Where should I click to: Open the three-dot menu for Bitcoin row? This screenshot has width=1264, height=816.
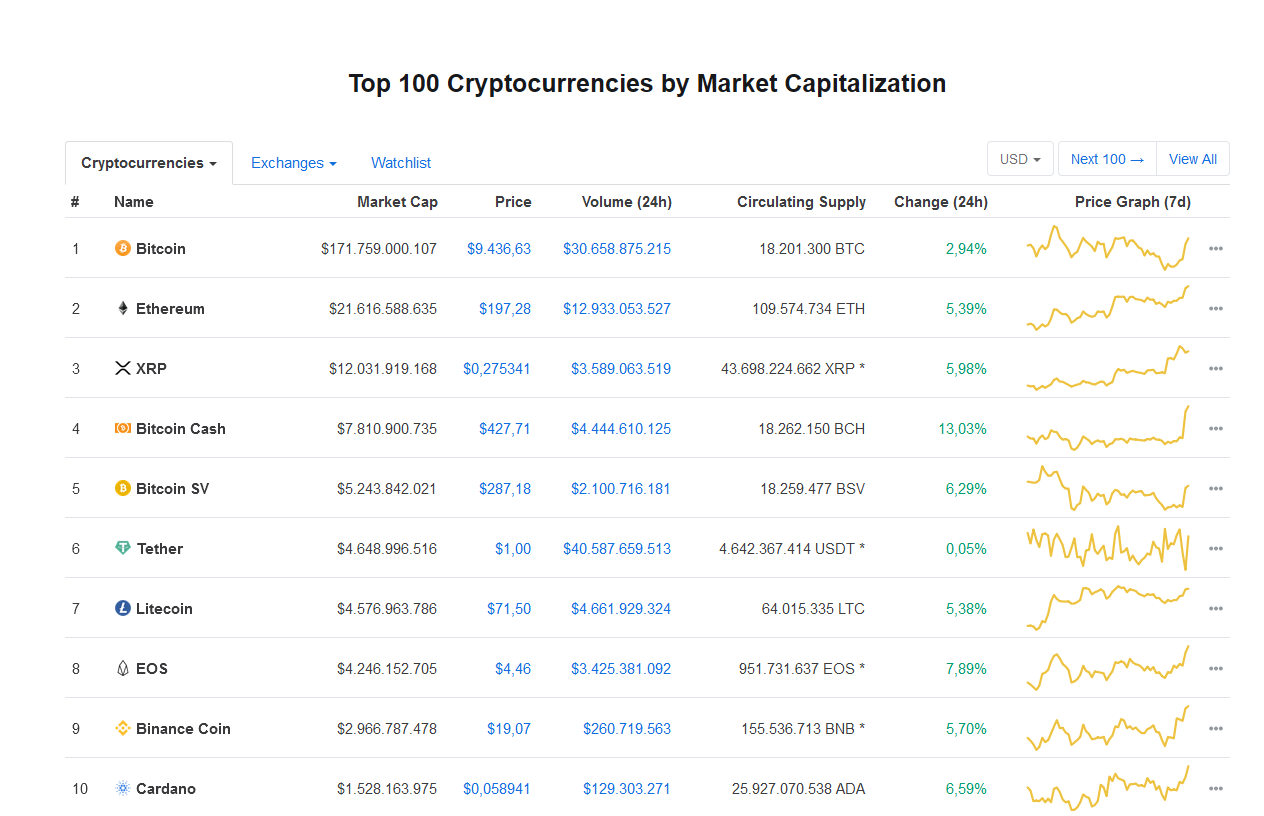(1215, 248)
